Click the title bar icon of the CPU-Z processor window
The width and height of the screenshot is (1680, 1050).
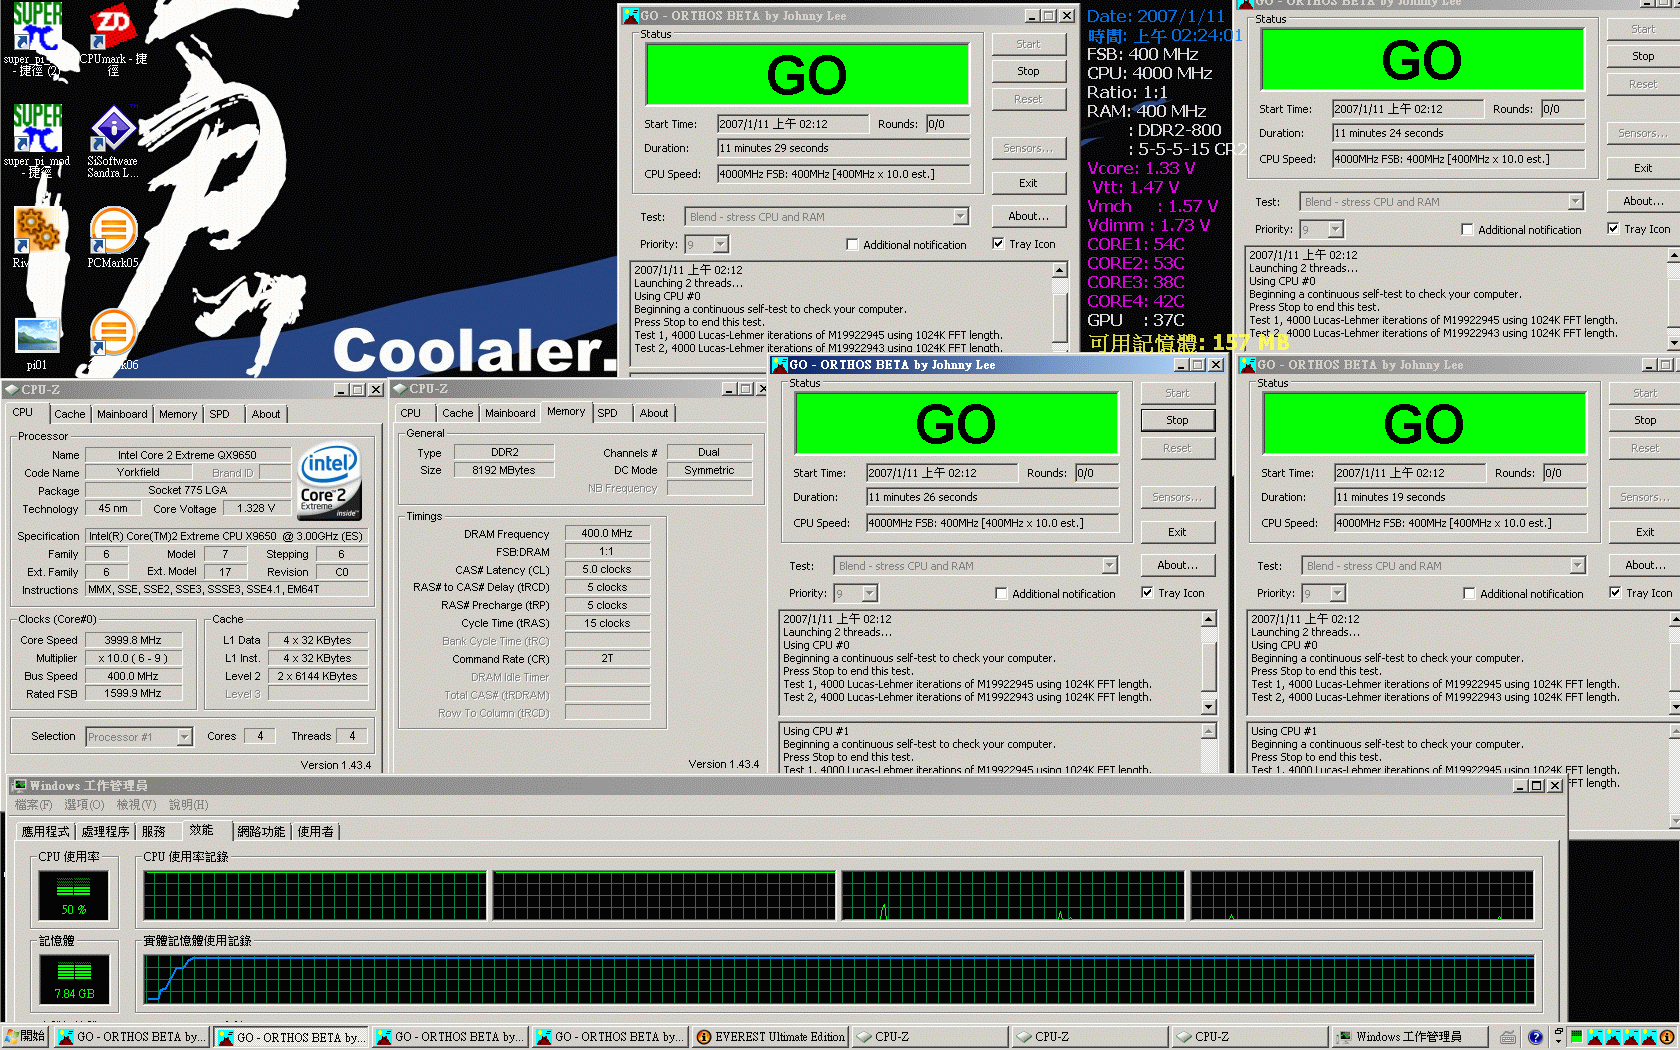click(x=12, y=389)
